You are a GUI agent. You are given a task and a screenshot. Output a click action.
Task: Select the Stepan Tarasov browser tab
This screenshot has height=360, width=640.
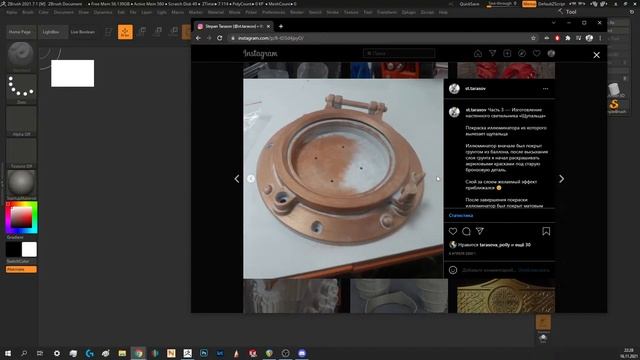(233, 26)
